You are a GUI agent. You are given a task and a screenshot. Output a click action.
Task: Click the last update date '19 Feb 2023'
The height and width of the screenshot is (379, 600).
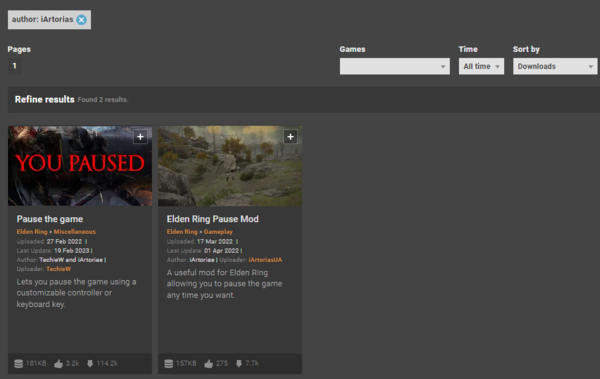click(x=72, y=251)
